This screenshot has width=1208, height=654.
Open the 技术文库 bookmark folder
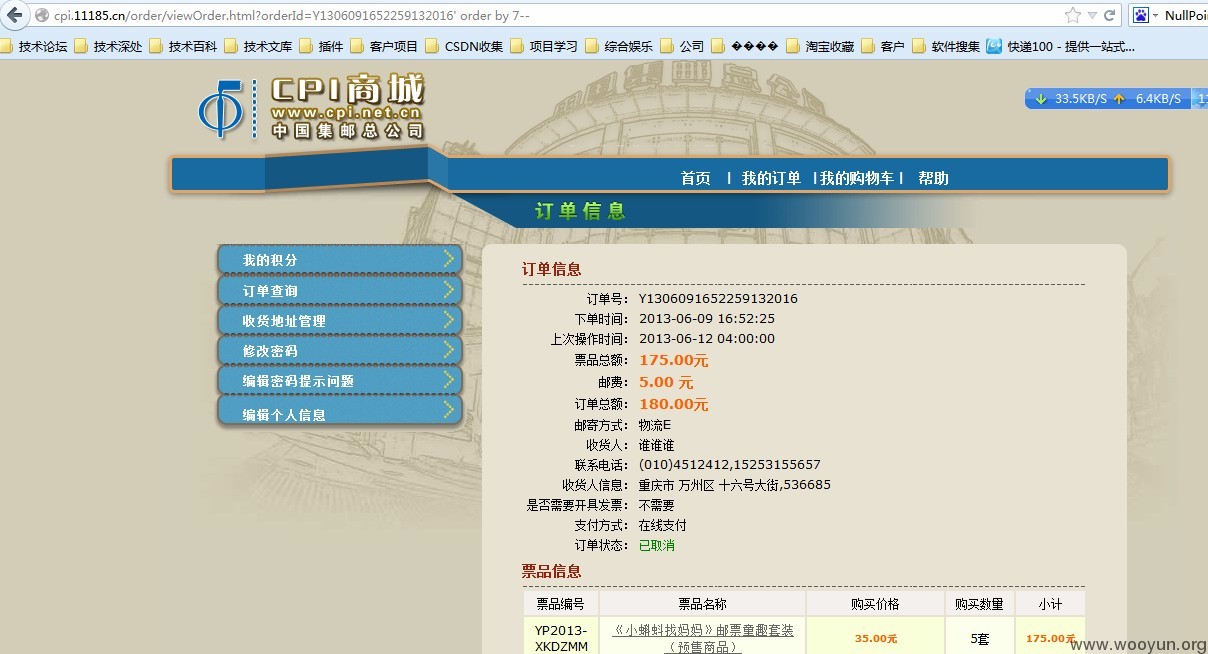(259, 46)
